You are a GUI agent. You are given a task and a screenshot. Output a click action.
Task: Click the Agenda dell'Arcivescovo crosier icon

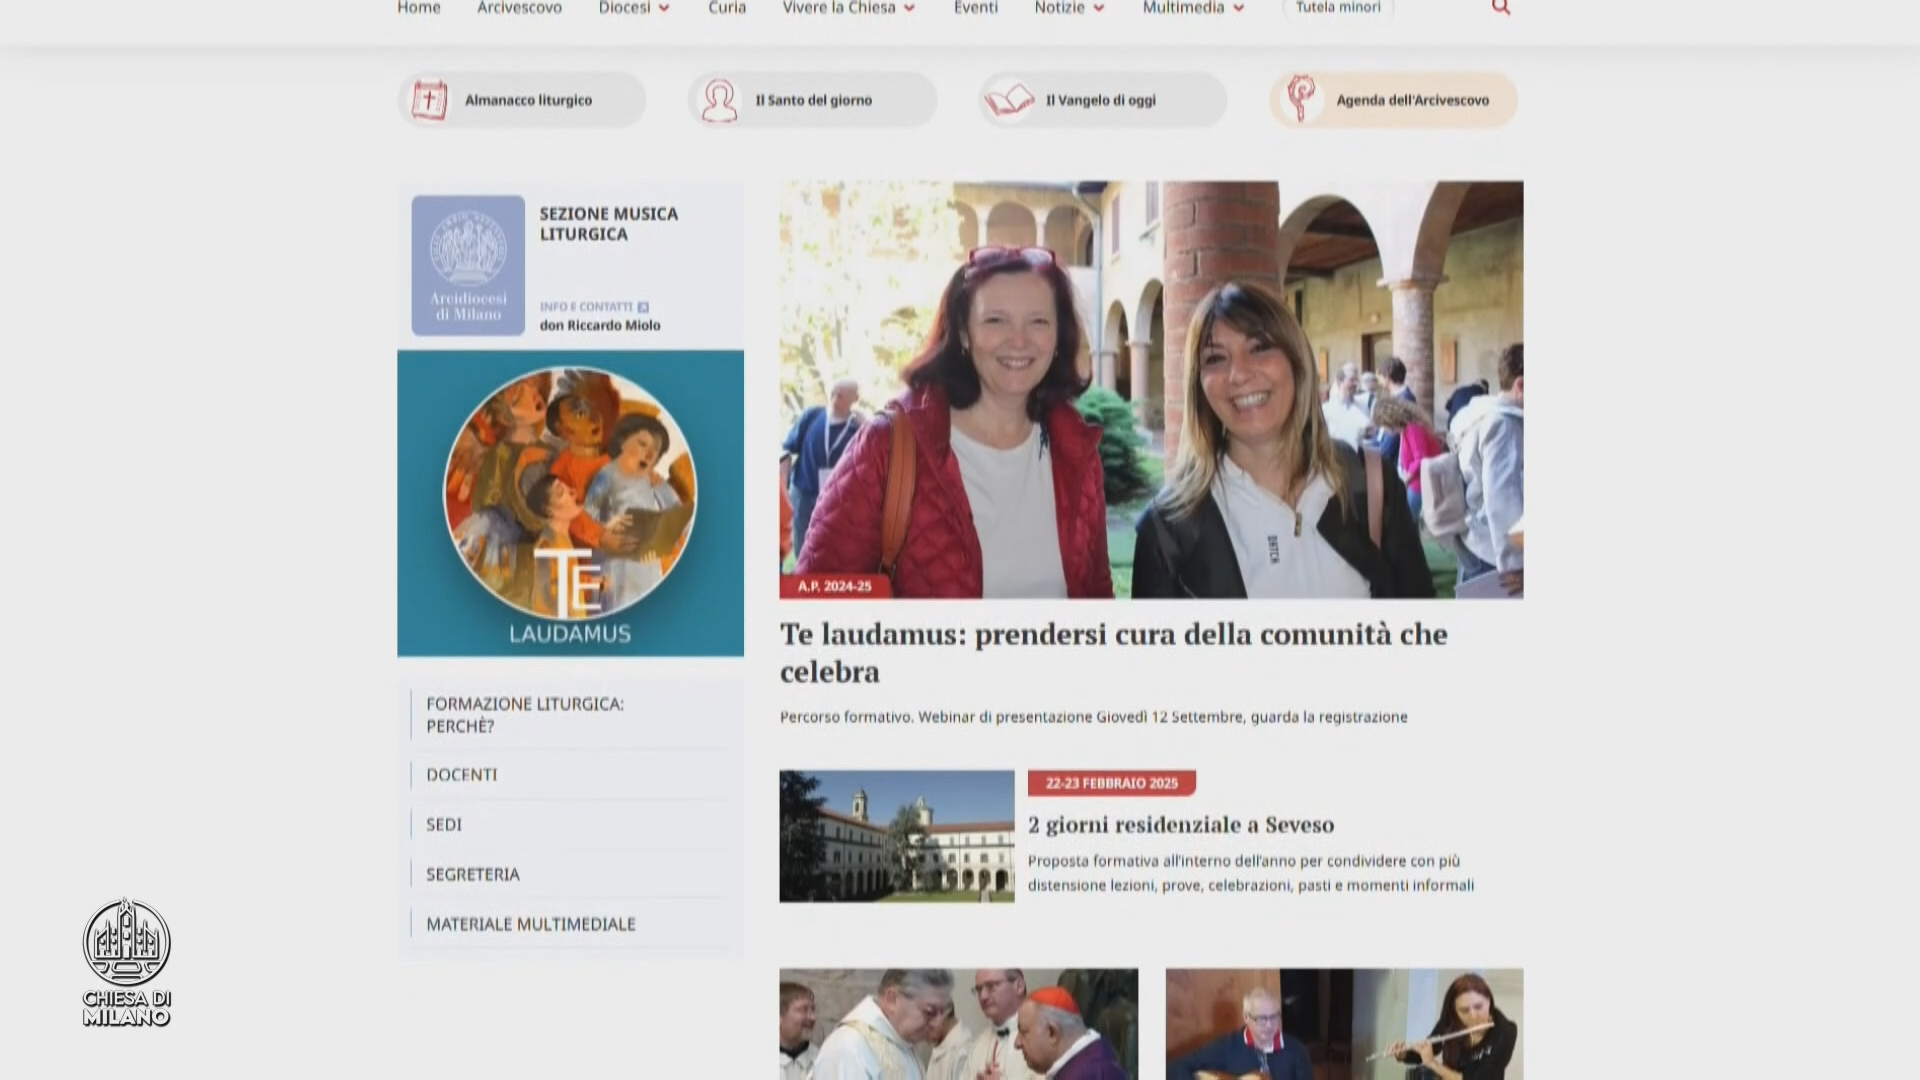coord(1300,99)
